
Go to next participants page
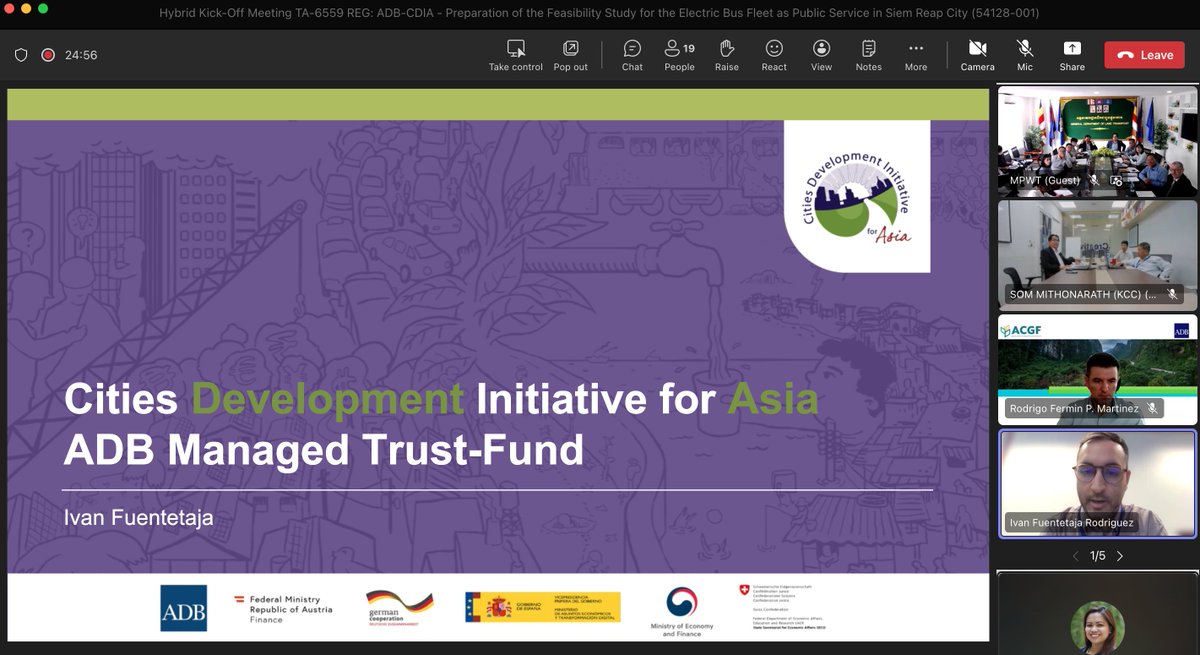coord(1120,556)
